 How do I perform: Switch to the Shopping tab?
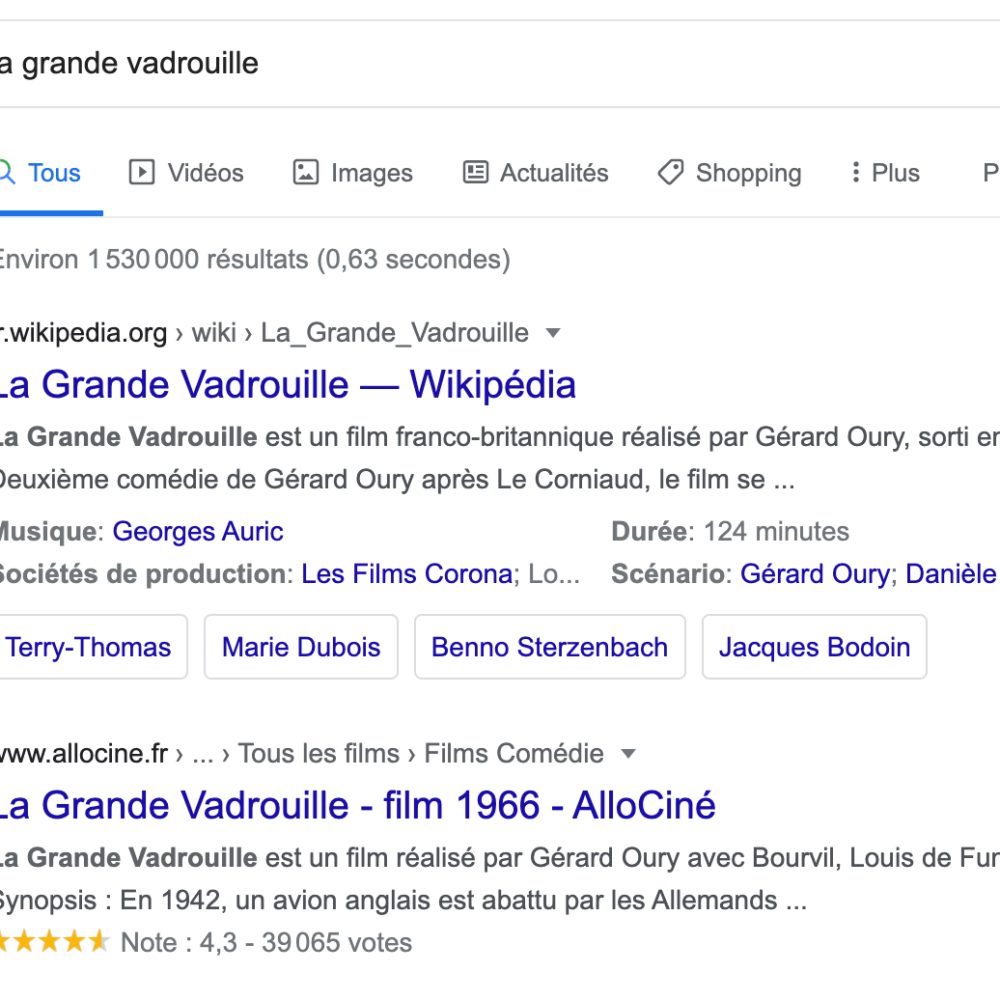[x=748, y=173]
